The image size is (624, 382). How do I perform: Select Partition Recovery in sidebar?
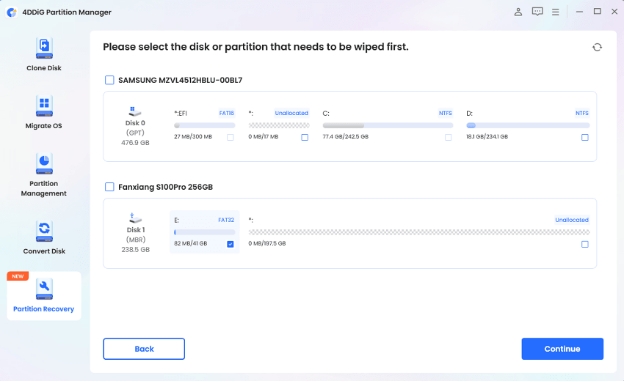[x=44, y=296]
